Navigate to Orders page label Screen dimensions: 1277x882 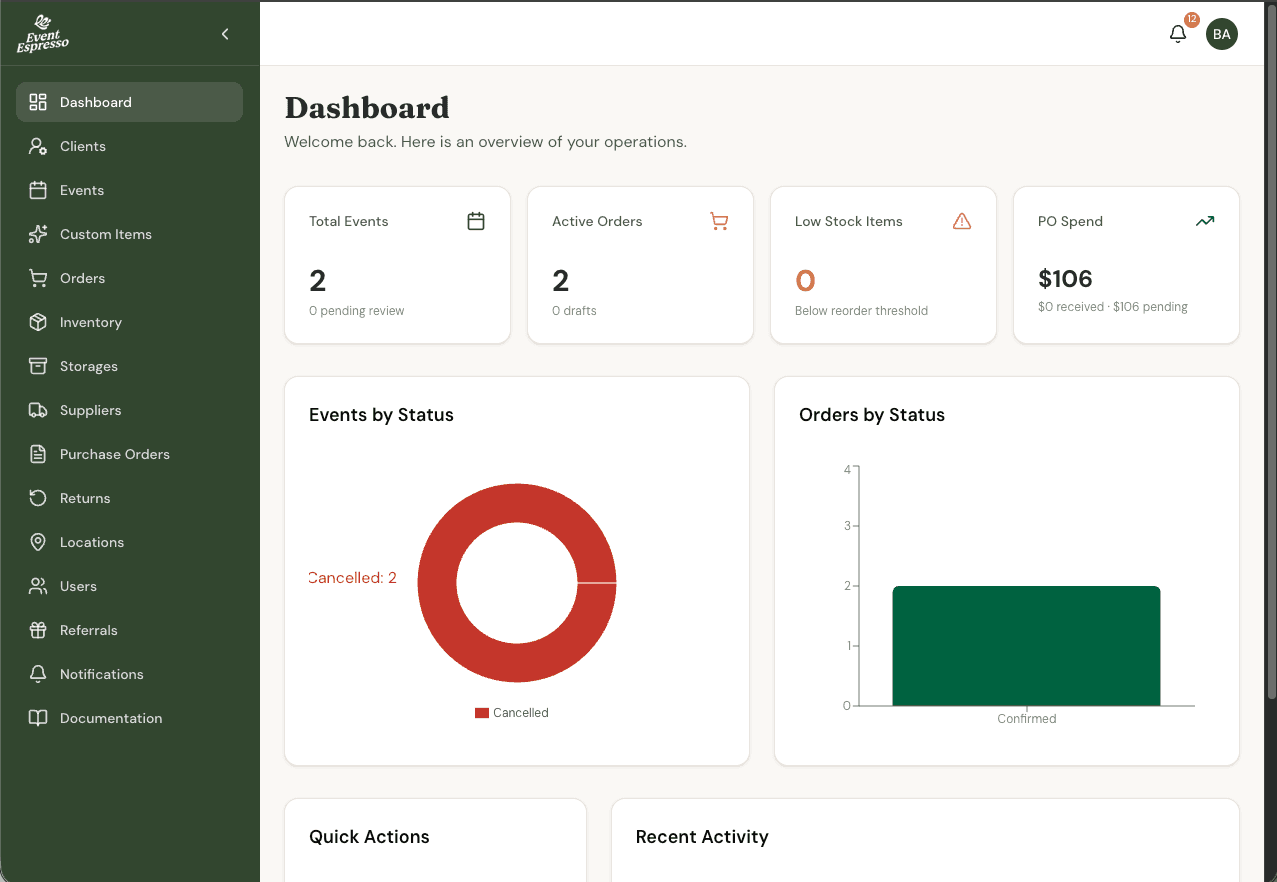(82, 278)
